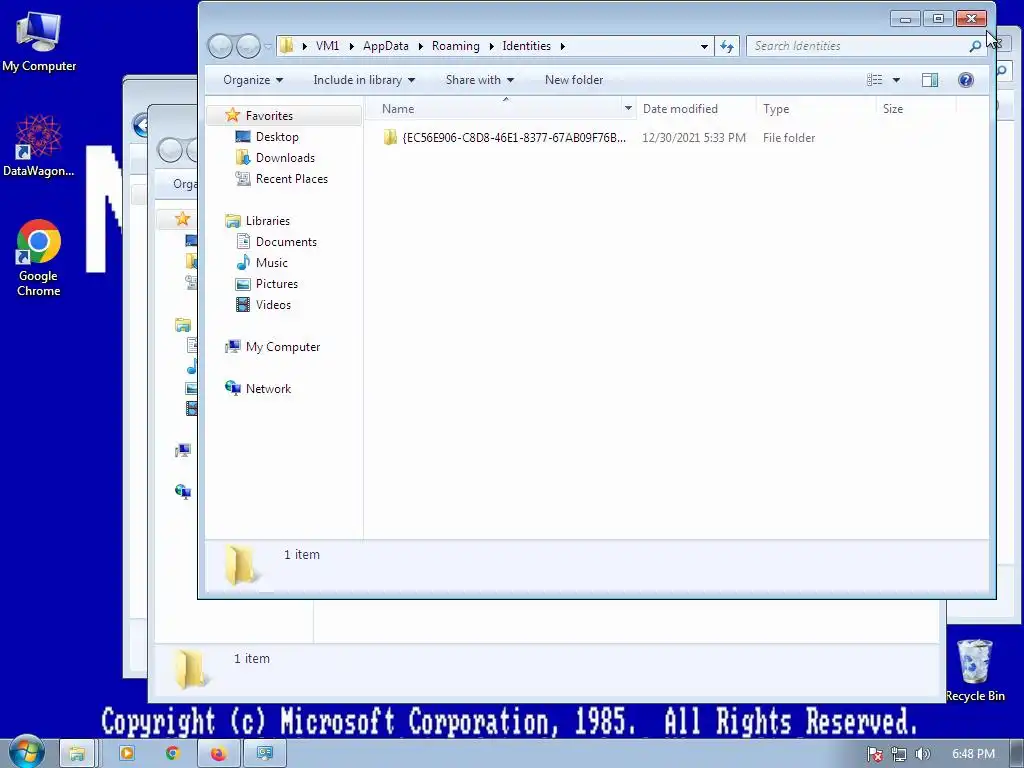This screenshot has height=768, width=1024.
Task: Click the 6:48 PM taskbar clock
Action: pos(973,754)
